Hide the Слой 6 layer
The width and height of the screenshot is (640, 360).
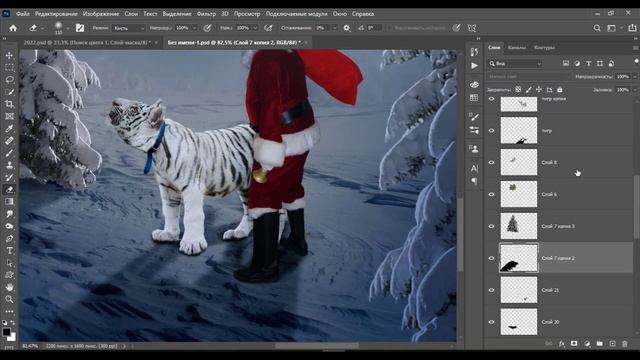point(491,194)
